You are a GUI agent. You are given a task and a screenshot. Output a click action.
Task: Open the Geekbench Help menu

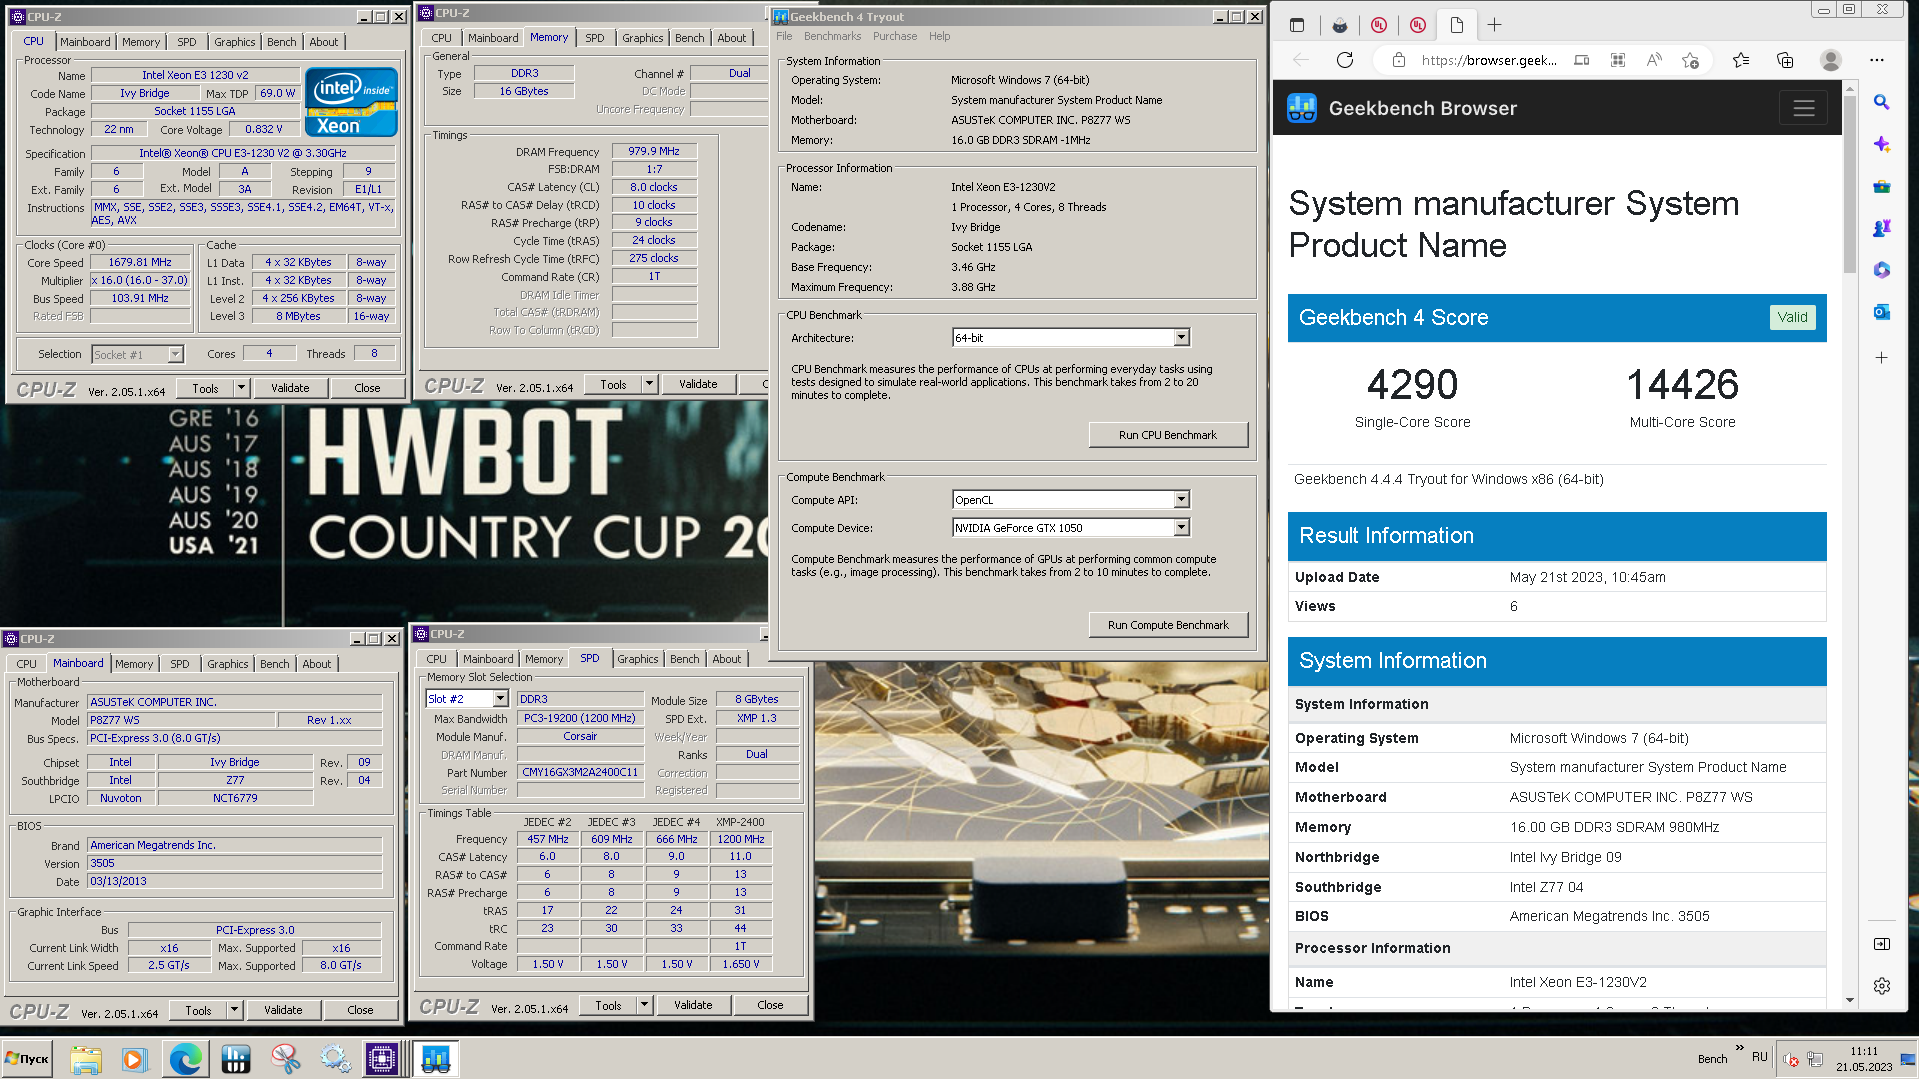click(x=939, y=36)
